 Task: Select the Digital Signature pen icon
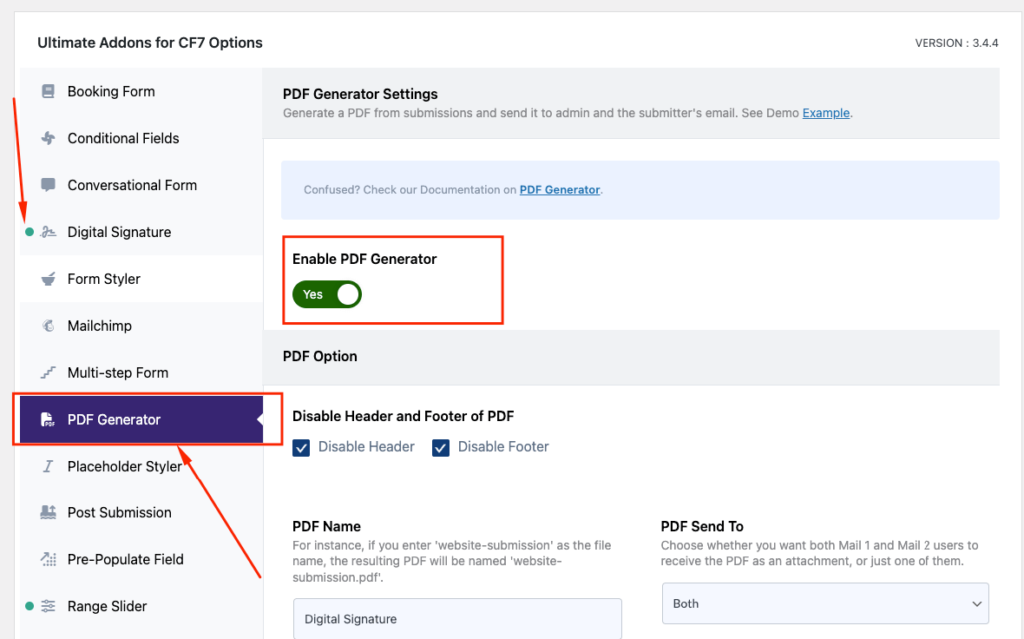pos(48,232)
